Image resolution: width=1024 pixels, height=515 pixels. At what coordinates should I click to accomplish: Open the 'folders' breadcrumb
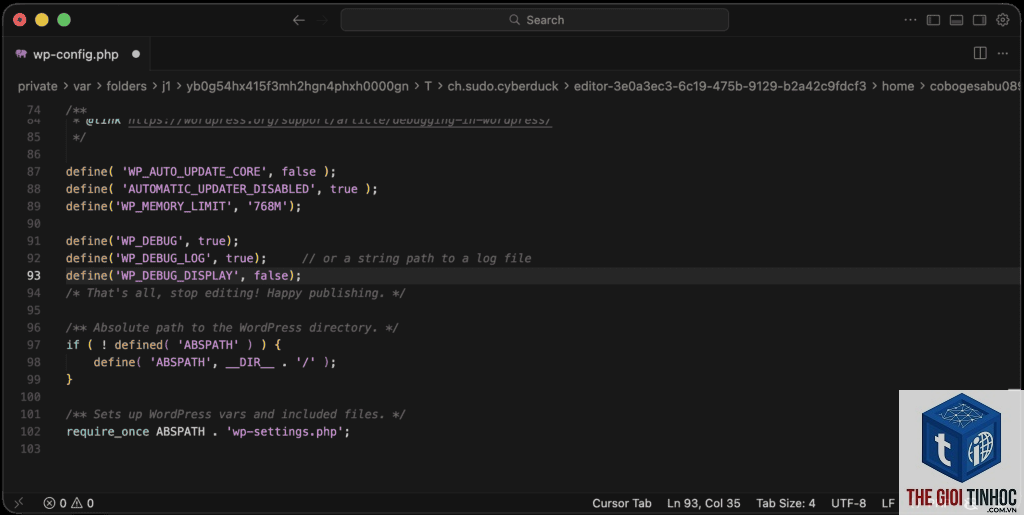point(126,86)
